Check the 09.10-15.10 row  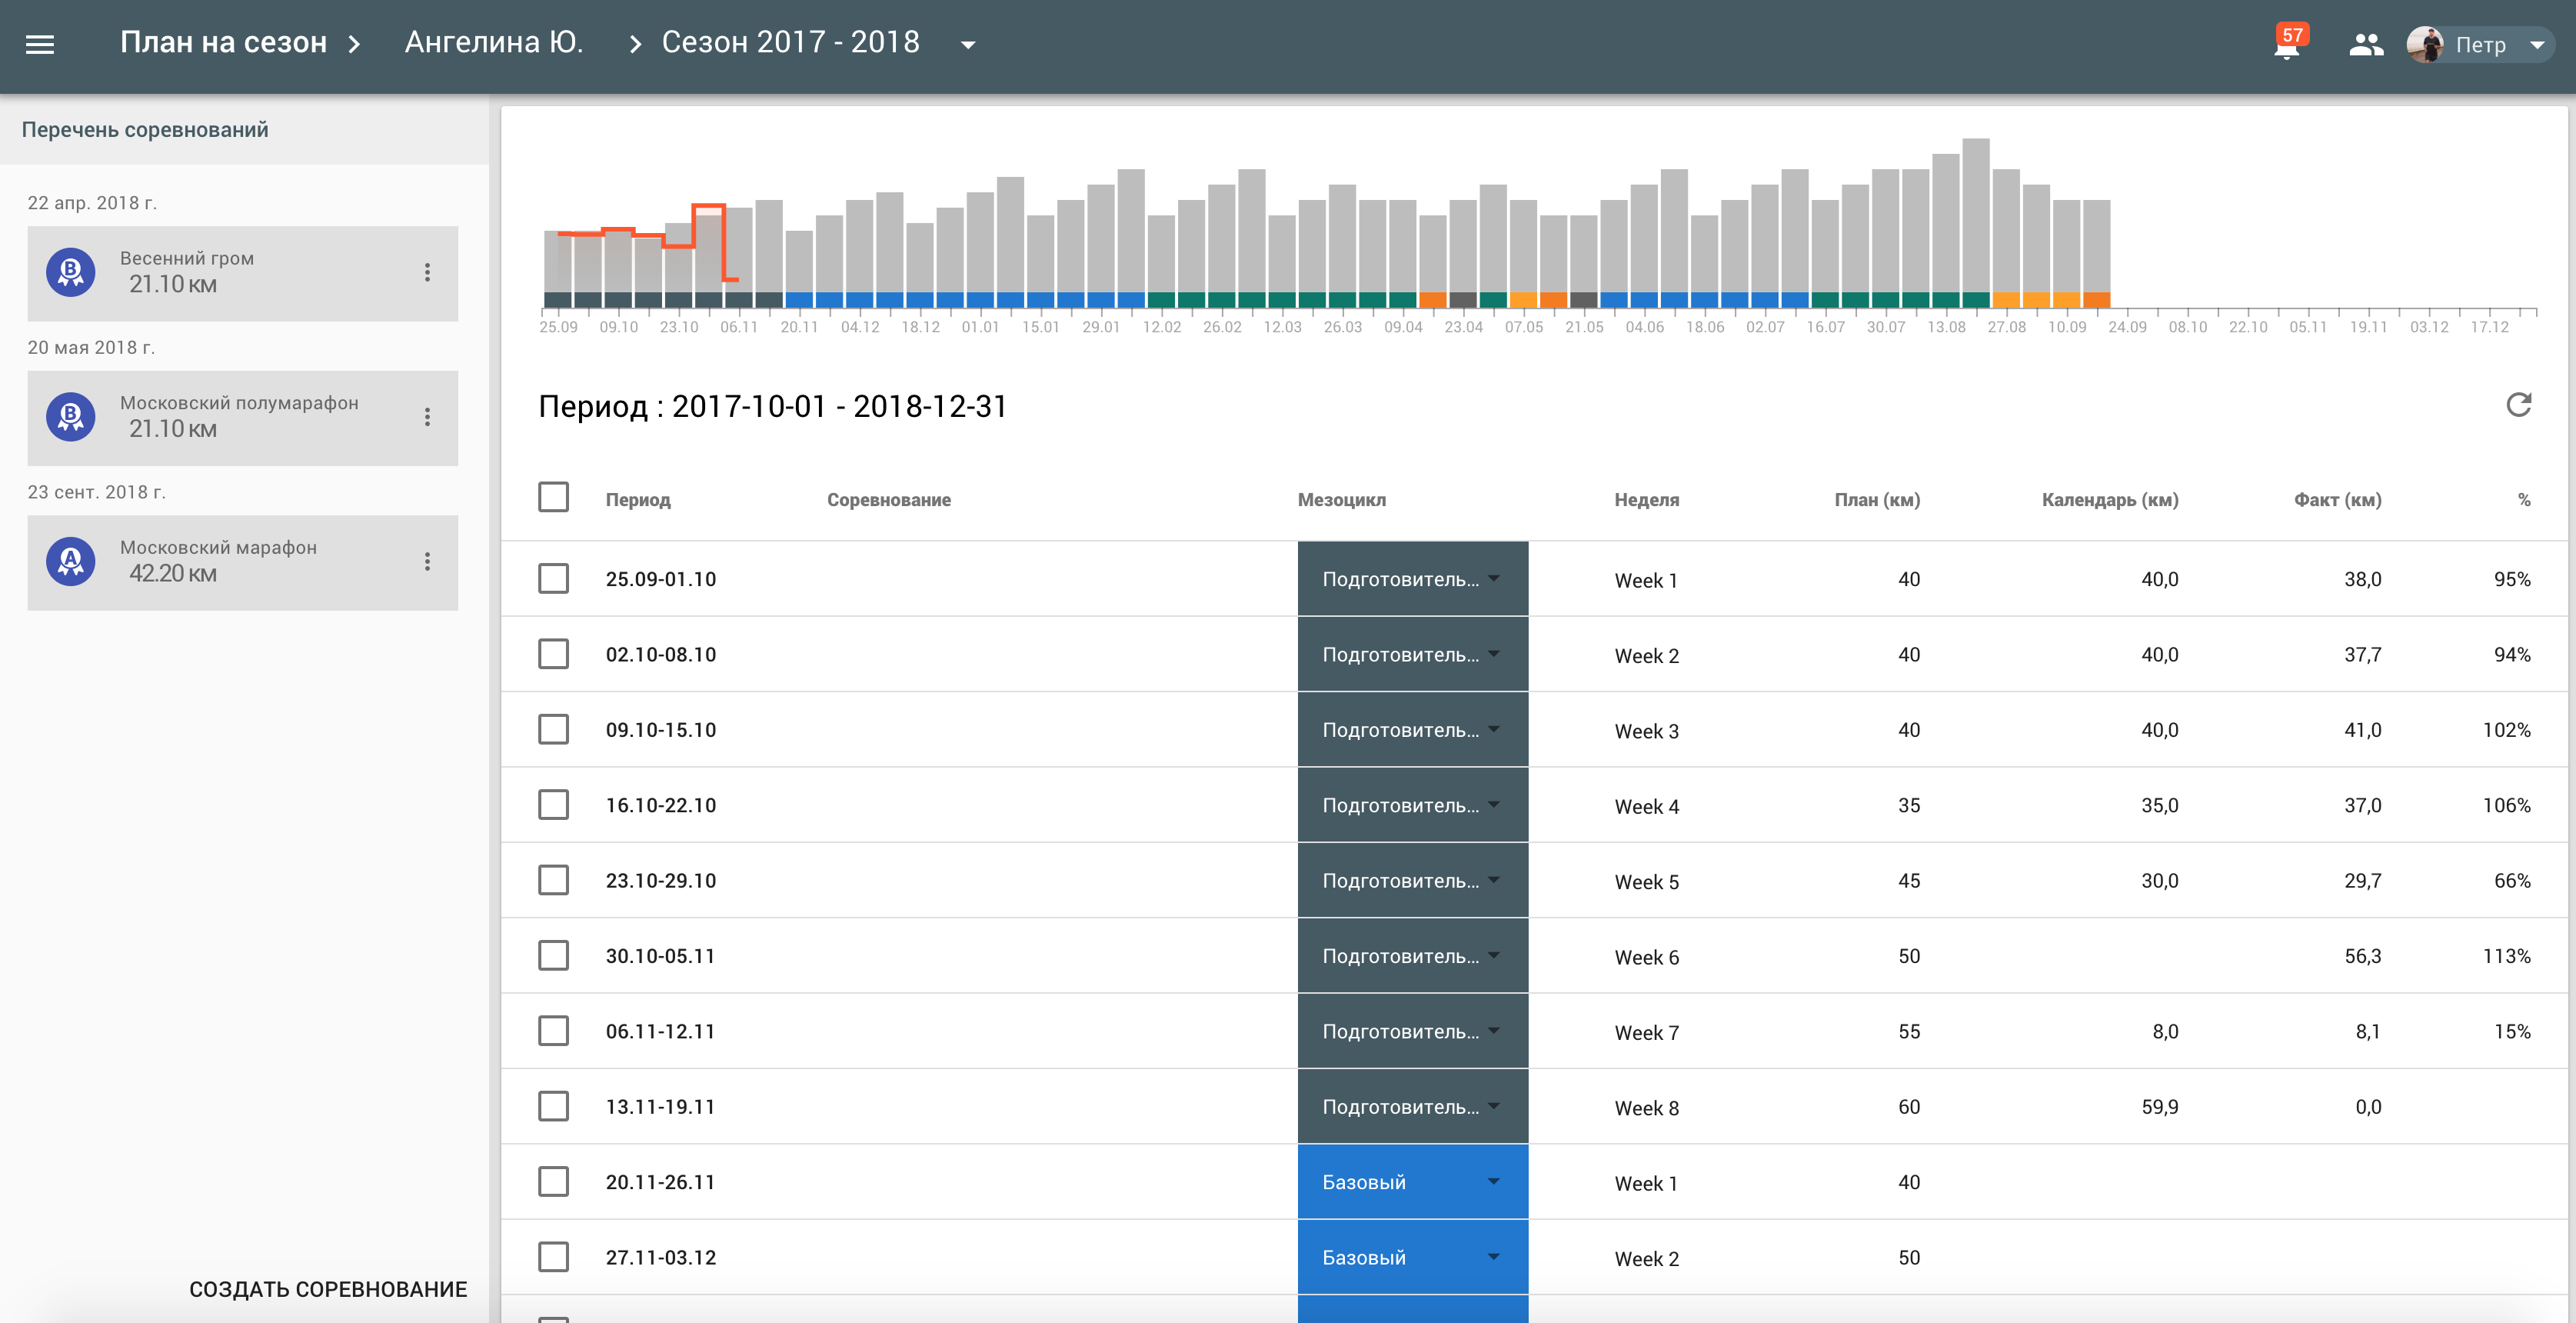click(553, 729)
